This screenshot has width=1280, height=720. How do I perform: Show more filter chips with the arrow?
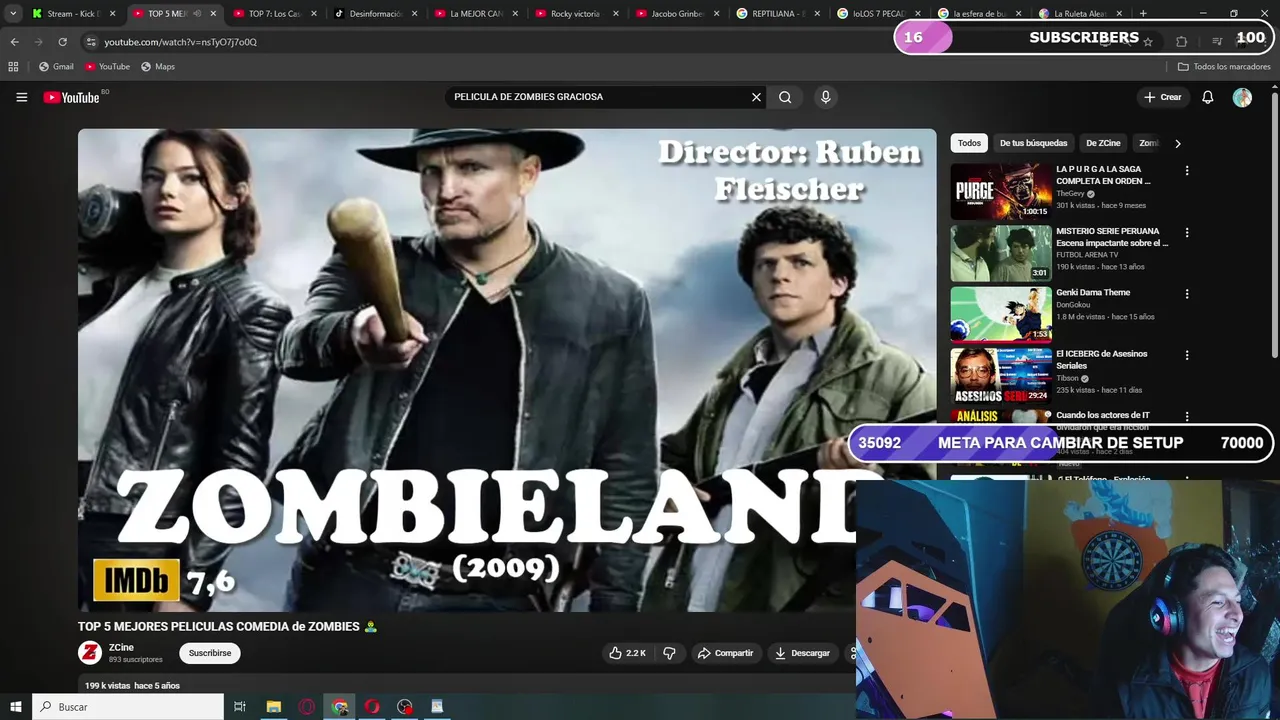1177,143
